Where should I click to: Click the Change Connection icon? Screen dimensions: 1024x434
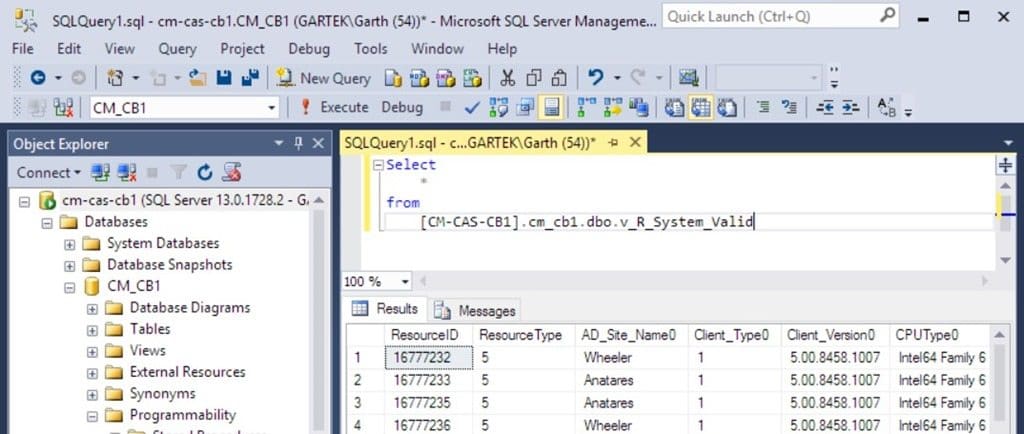click(x=63, y=108)
